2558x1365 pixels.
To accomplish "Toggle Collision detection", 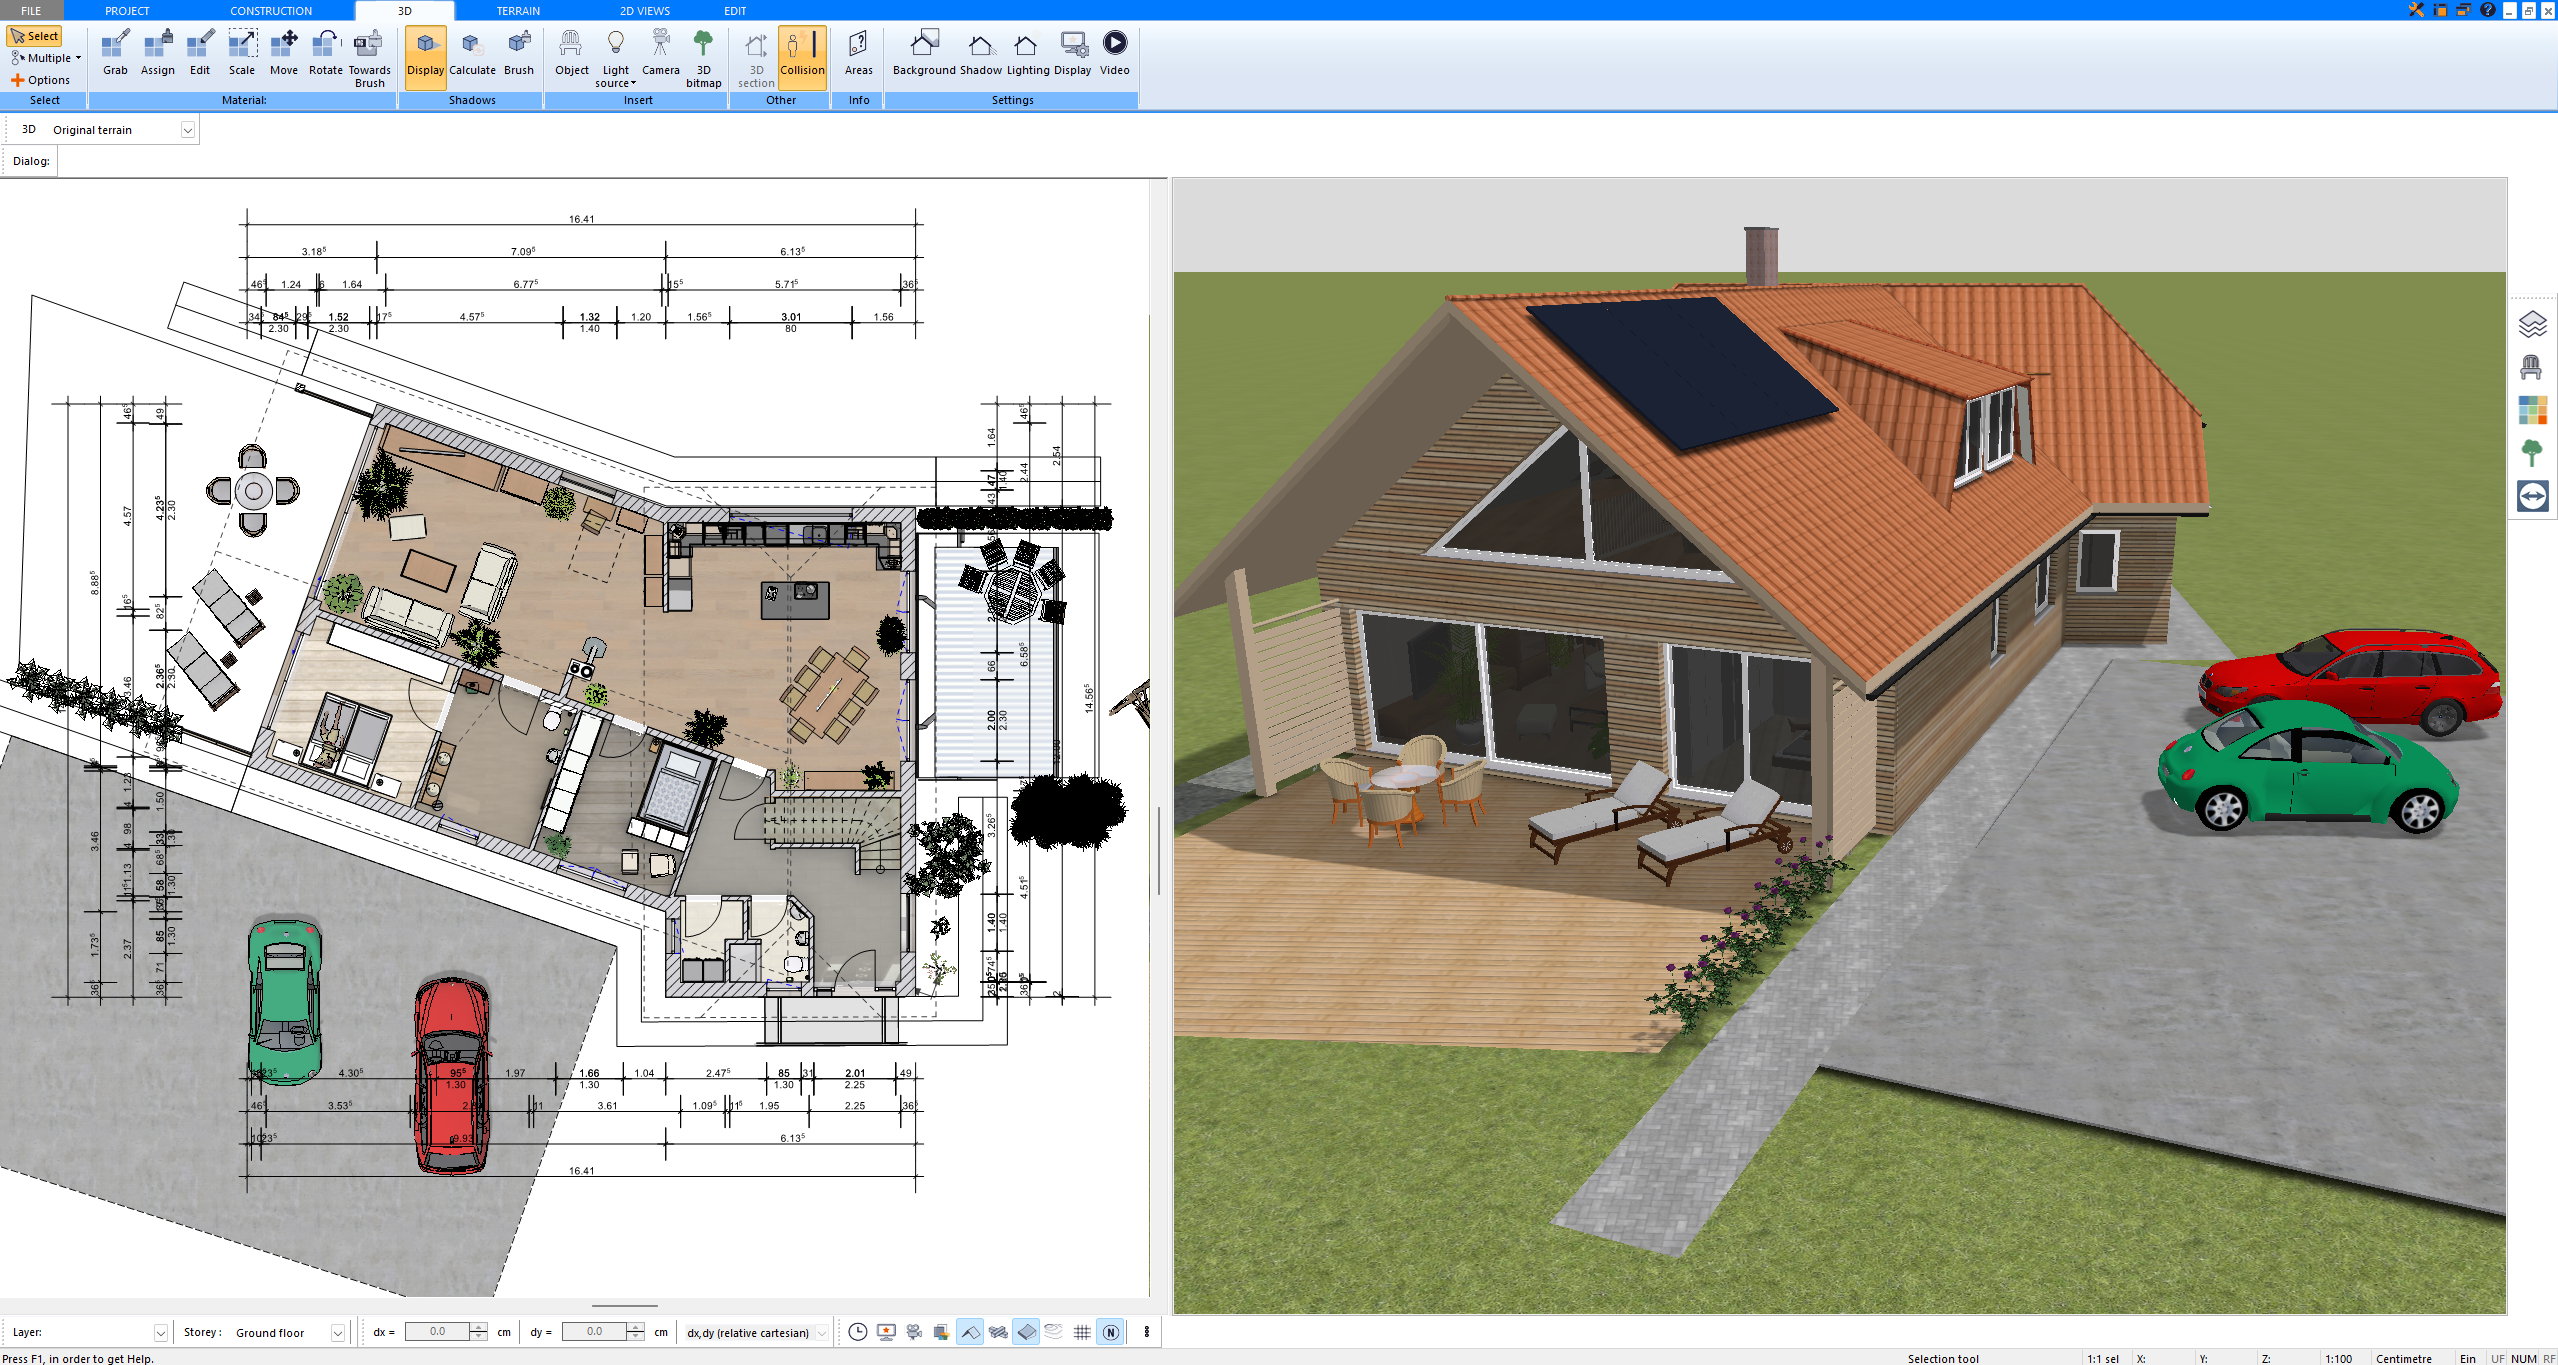I will pyautogui.click(x=802, y=57).
